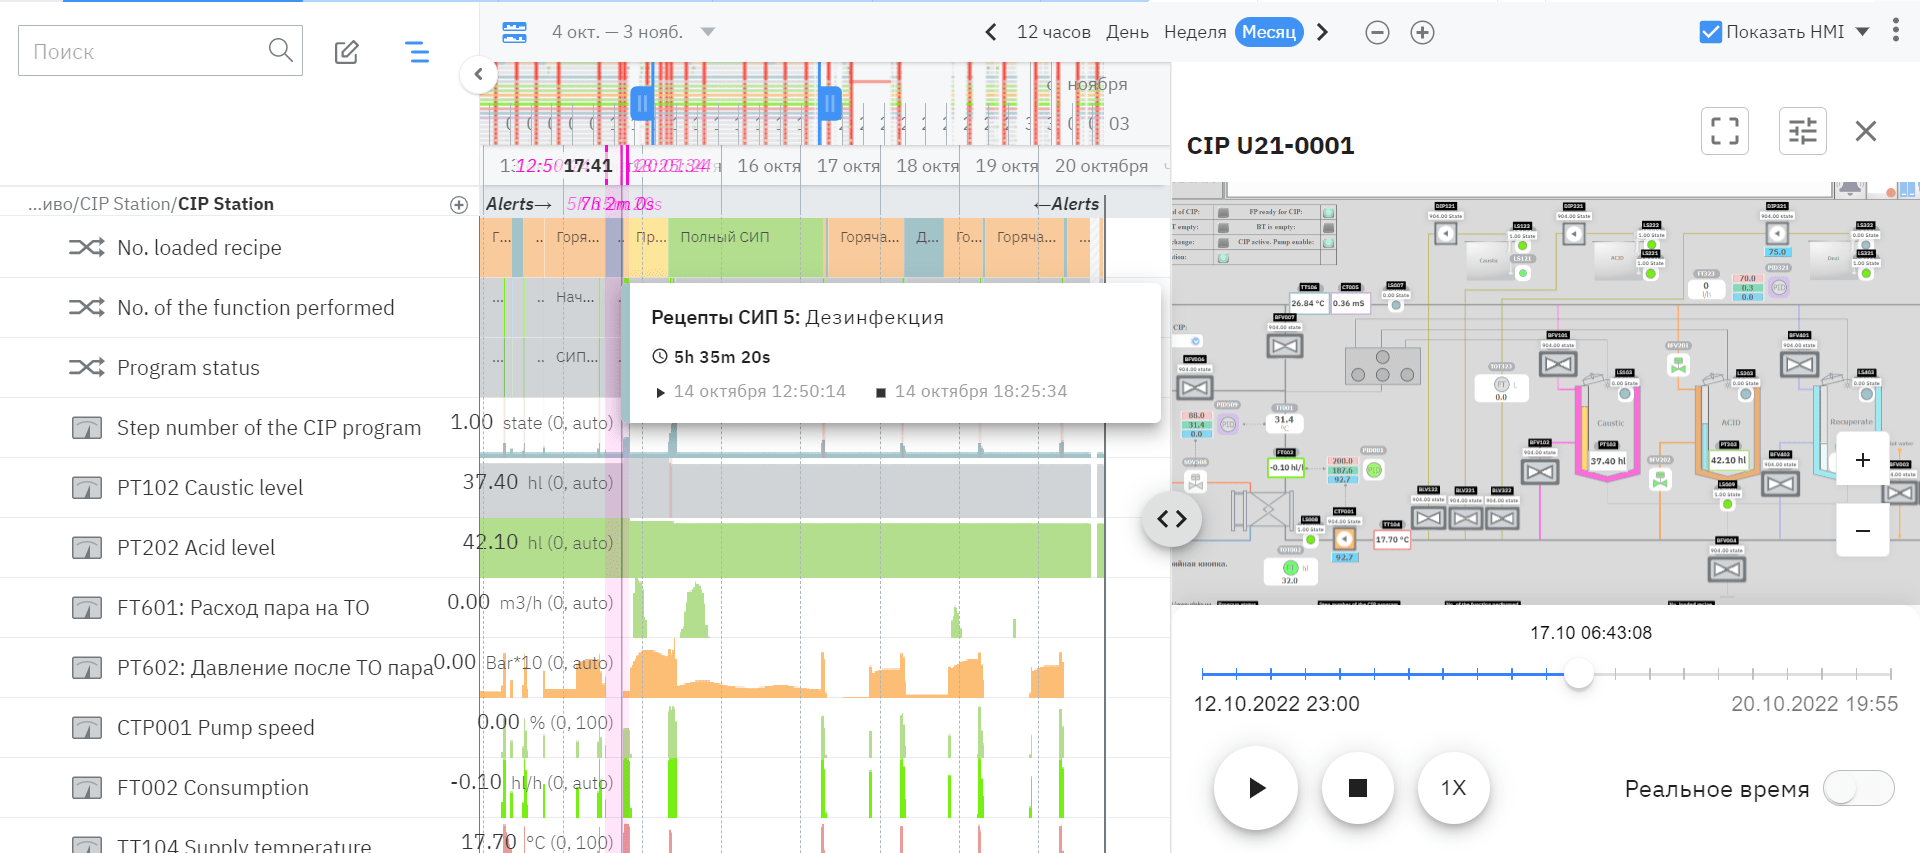Click the Поиск search field

click(x=145, y=51)
